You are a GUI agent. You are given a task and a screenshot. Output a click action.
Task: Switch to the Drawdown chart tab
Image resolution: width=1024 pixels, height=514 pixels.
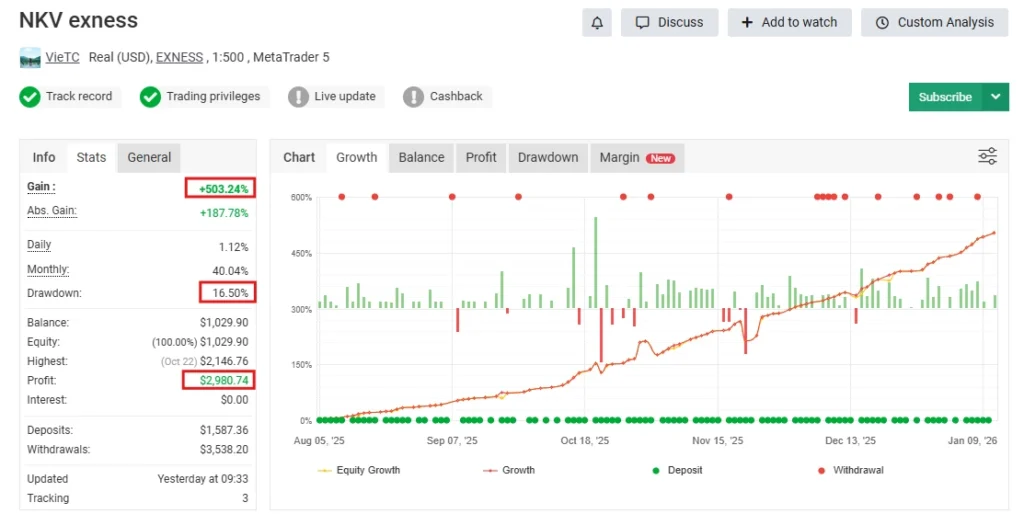[548, 157]
